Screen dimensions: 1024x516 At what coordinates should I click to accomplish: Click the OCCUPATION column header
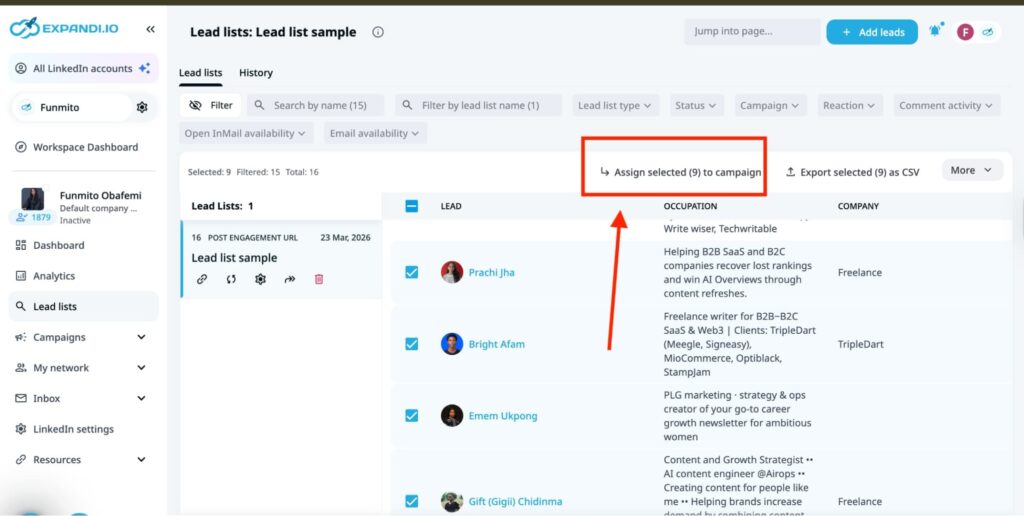pyautogui.click(x=690, y=206)
